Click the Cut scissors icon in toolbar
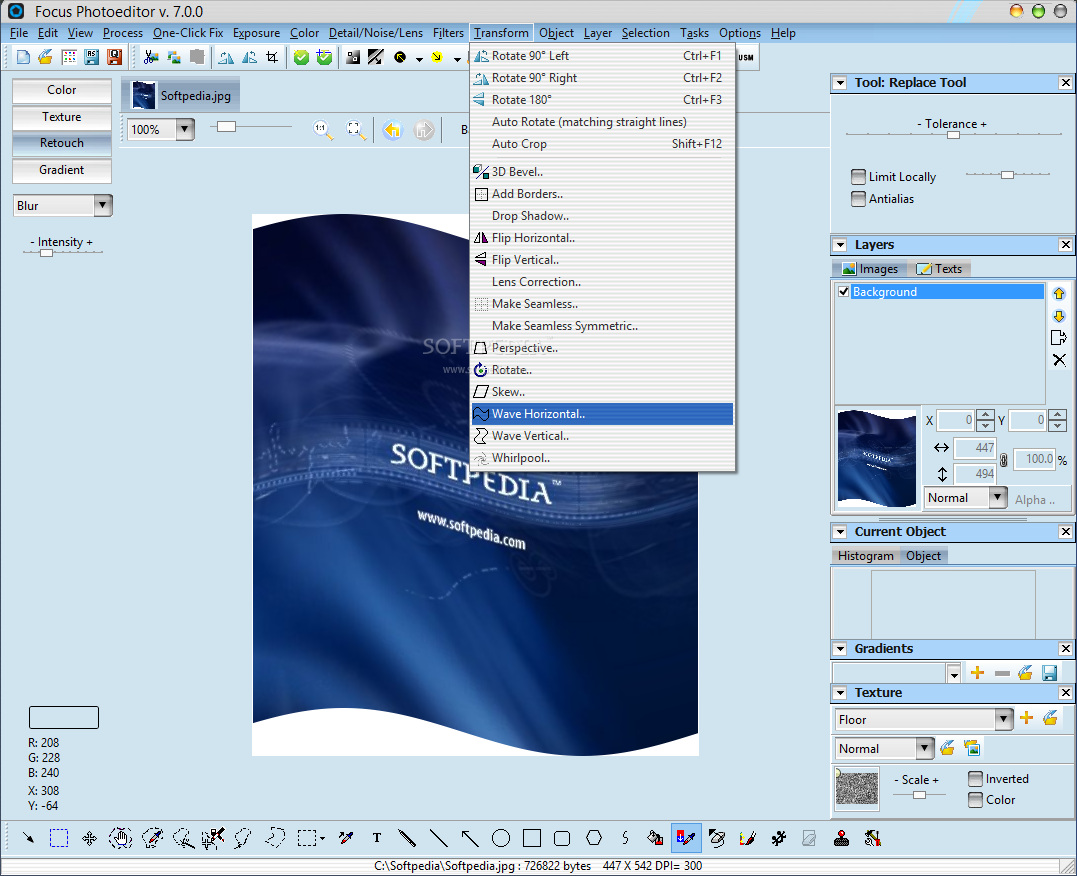The image size is (1077, 876). click(x=151, y=57)
